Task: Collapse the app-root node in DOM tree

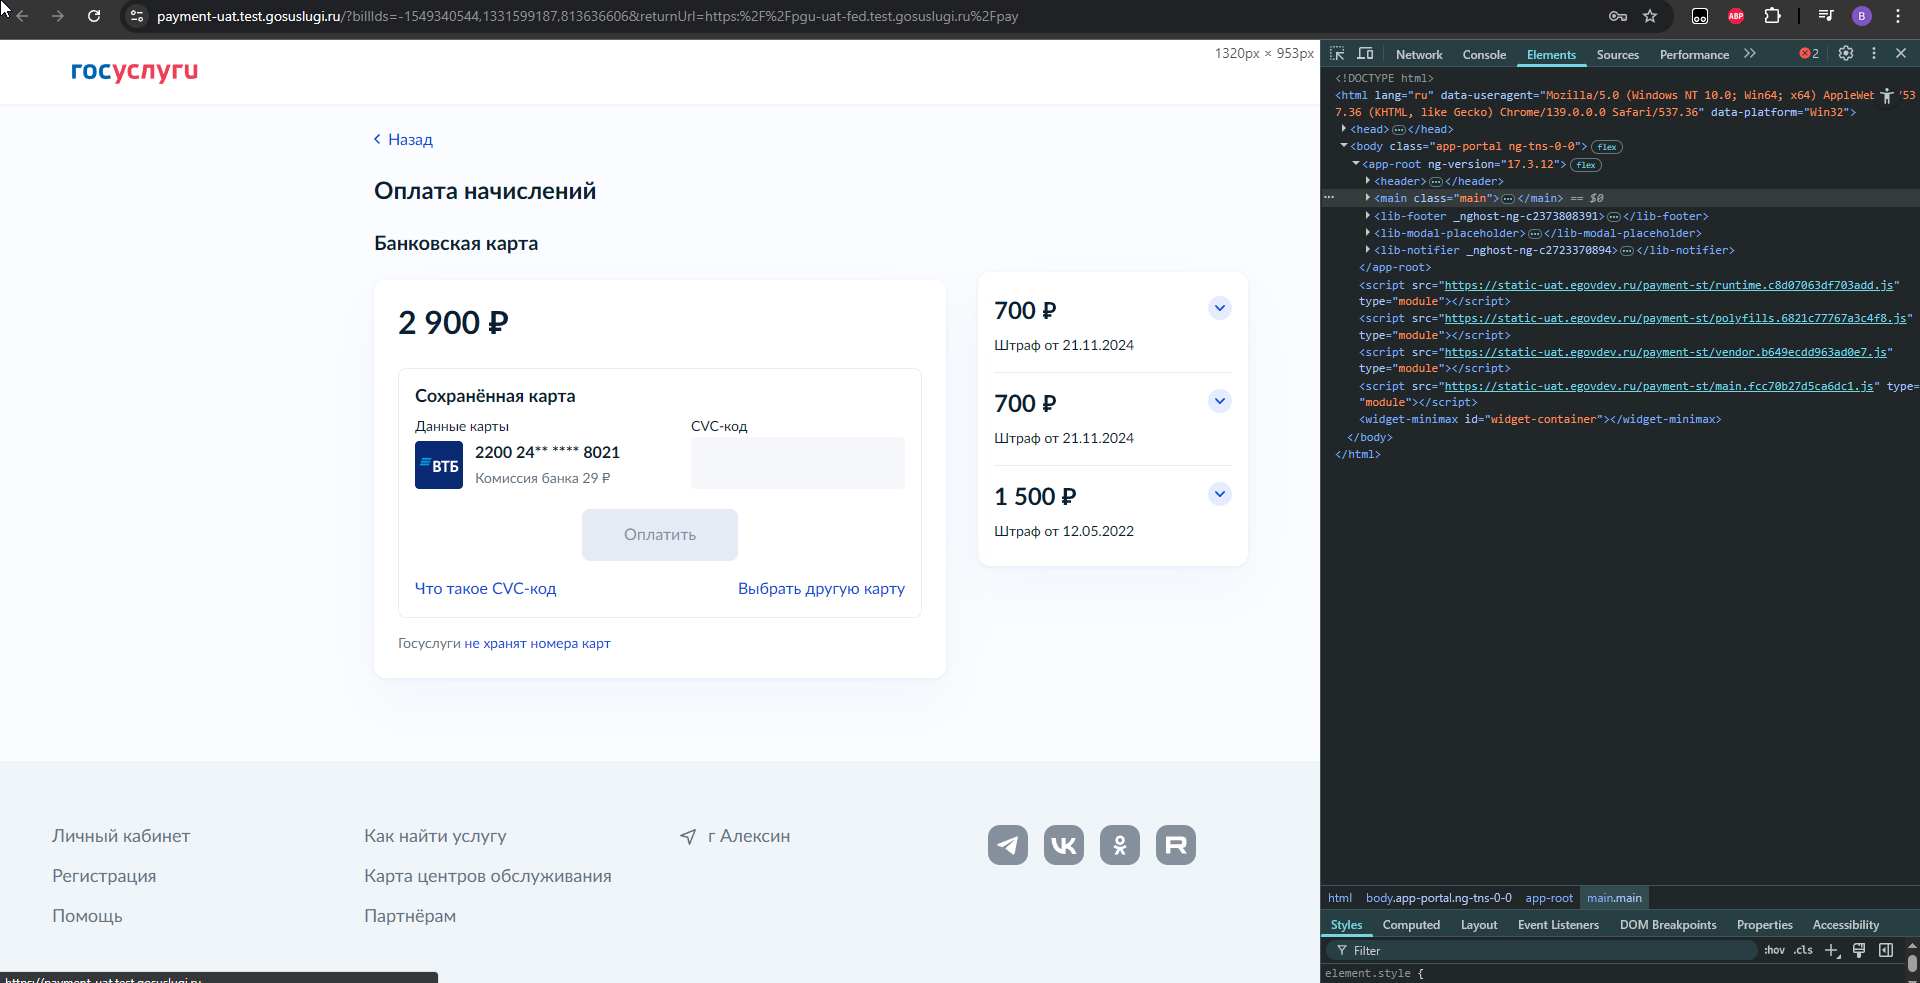Action: coord(1356,164)
